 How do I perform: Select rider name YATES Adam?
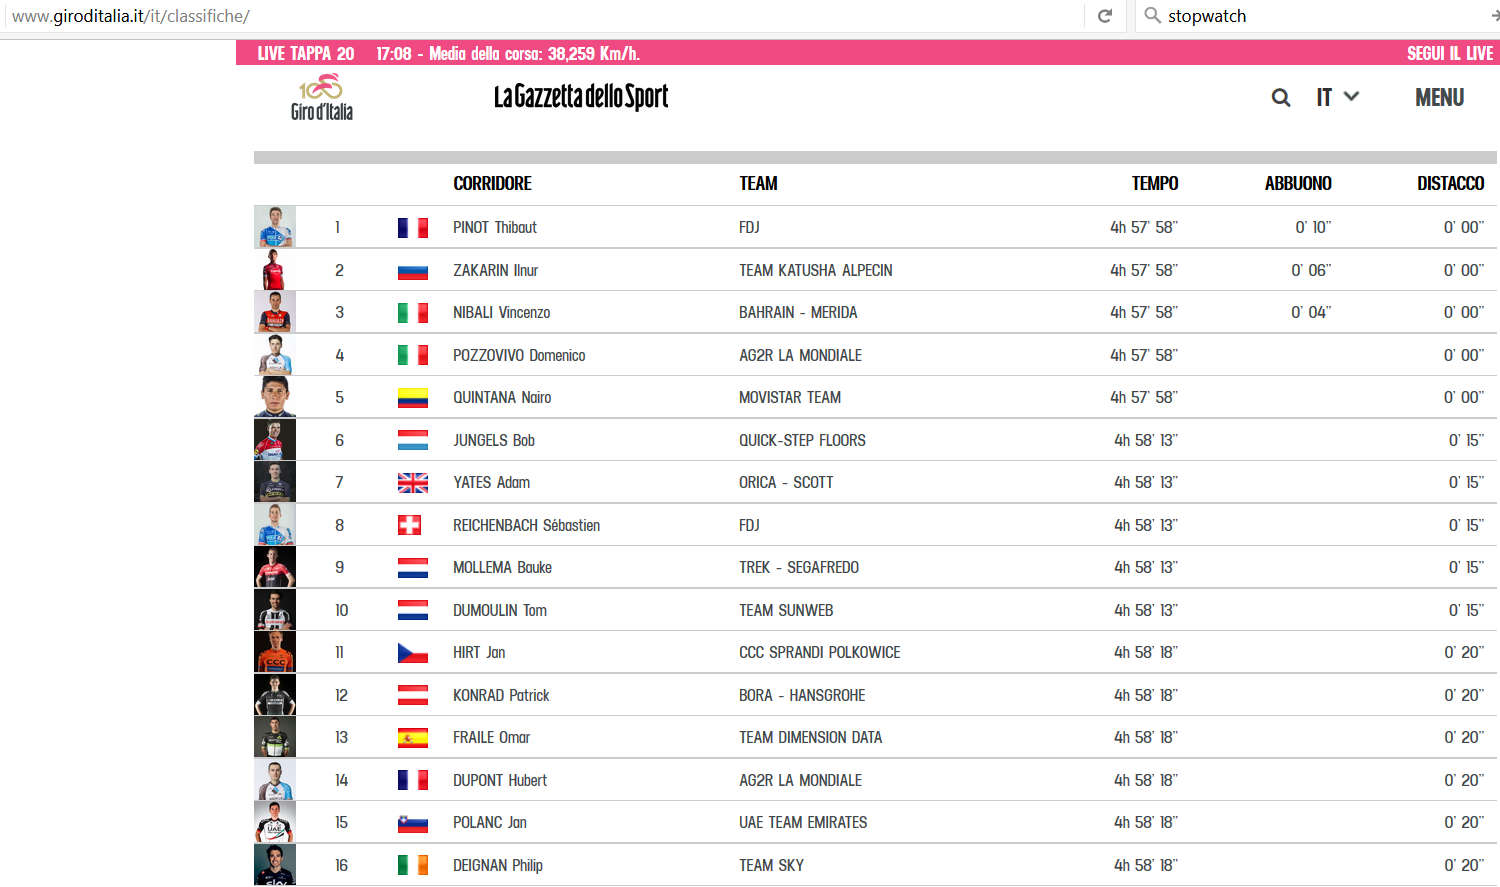click(x=491, y=483)
